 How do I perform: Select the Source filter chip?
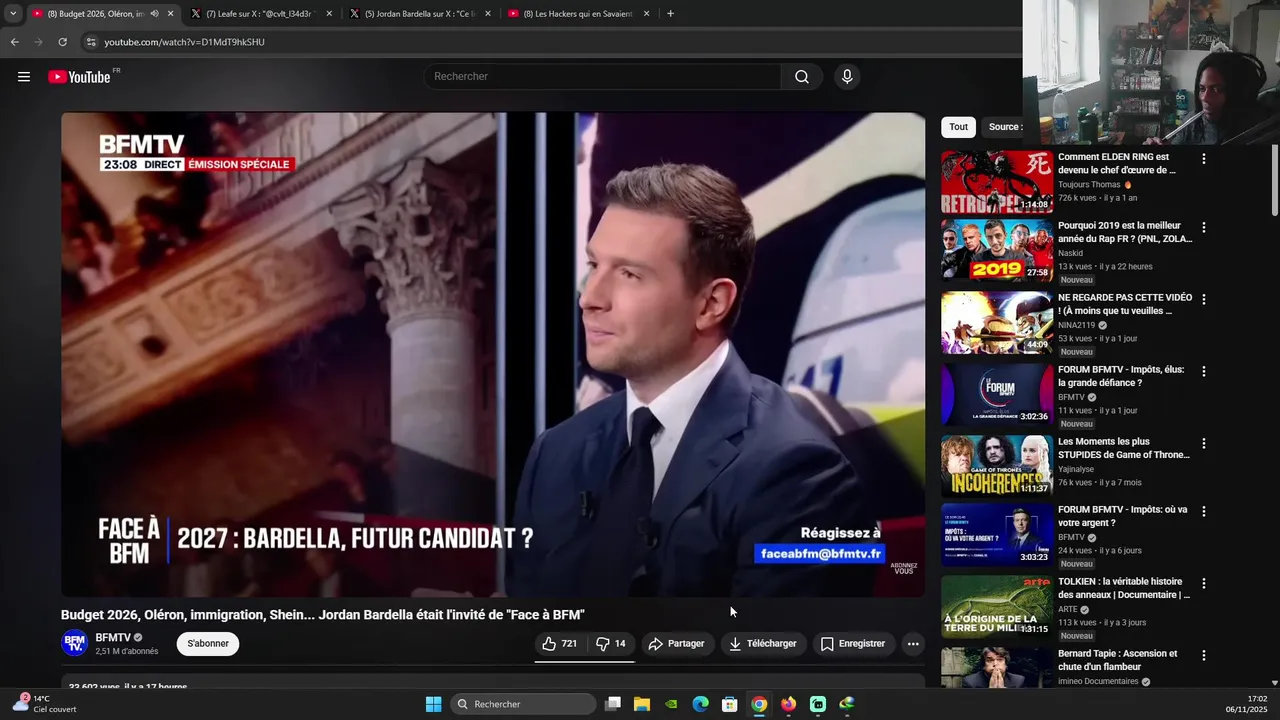point(1003,127)
